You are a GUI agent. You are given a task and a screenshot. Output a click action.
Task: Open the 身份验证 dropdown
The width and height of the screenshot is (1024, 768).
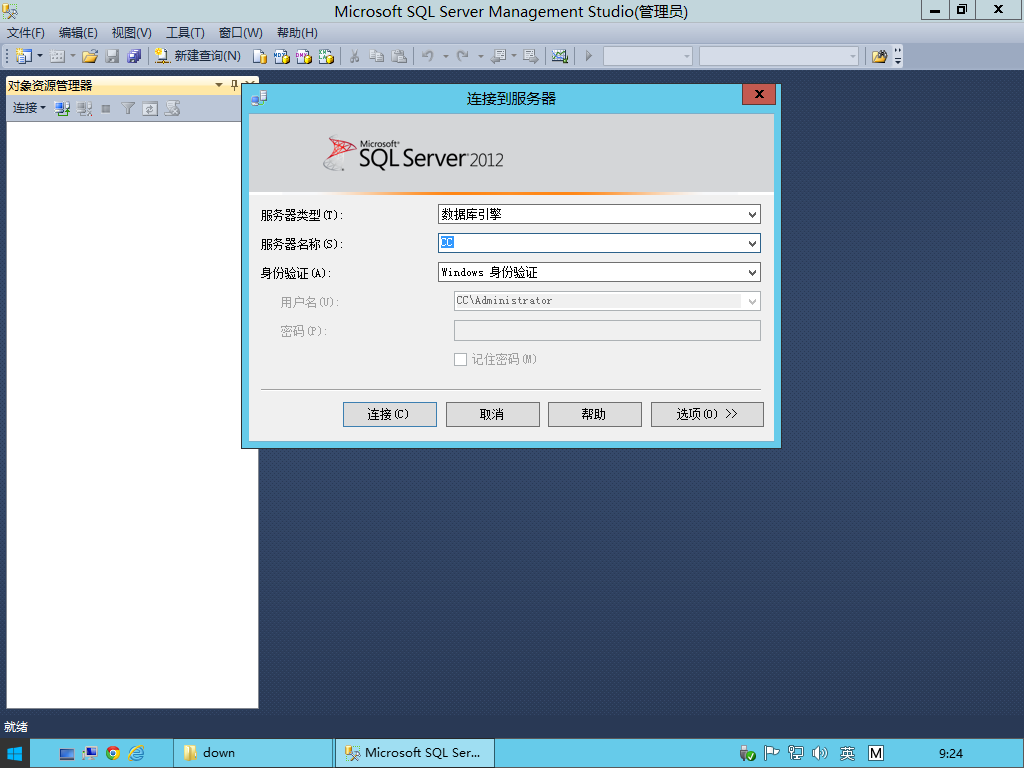752,272
